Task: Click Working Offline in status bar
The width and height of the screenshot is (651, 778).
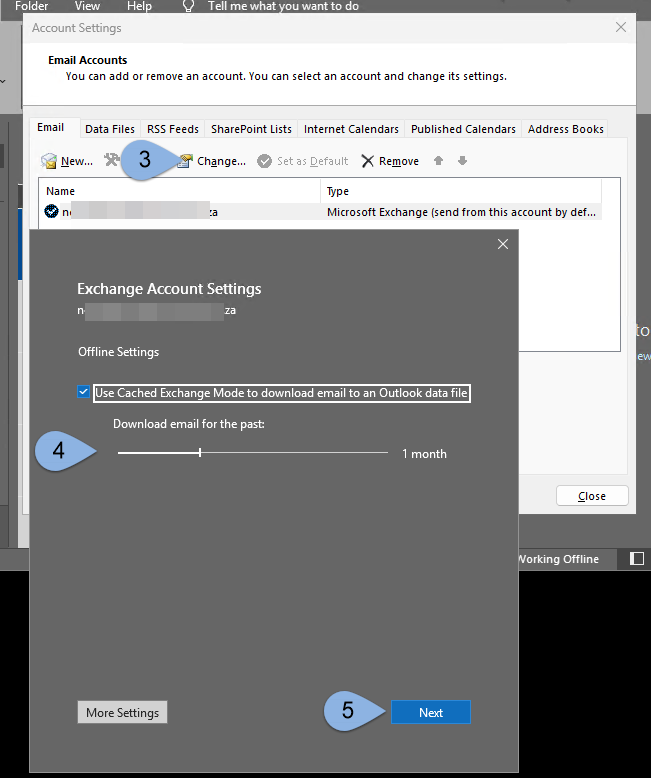Action: 558,559
